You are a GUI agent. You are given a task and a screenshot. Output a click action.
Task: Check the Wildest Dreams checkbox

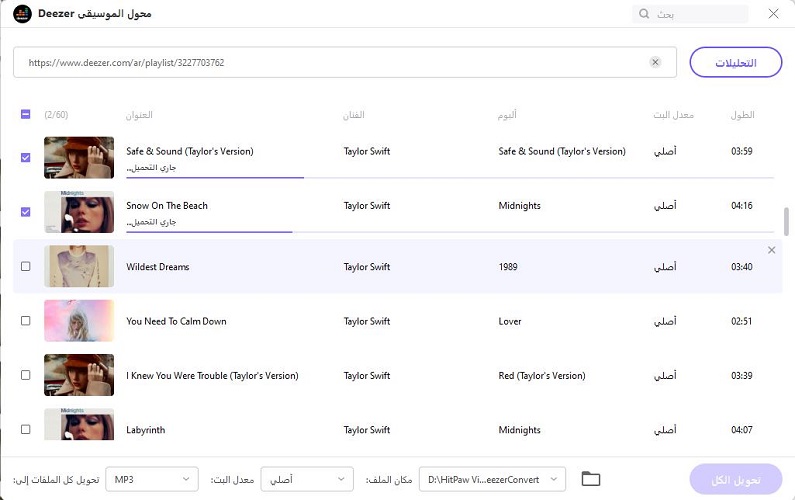(x=25, y=266)
